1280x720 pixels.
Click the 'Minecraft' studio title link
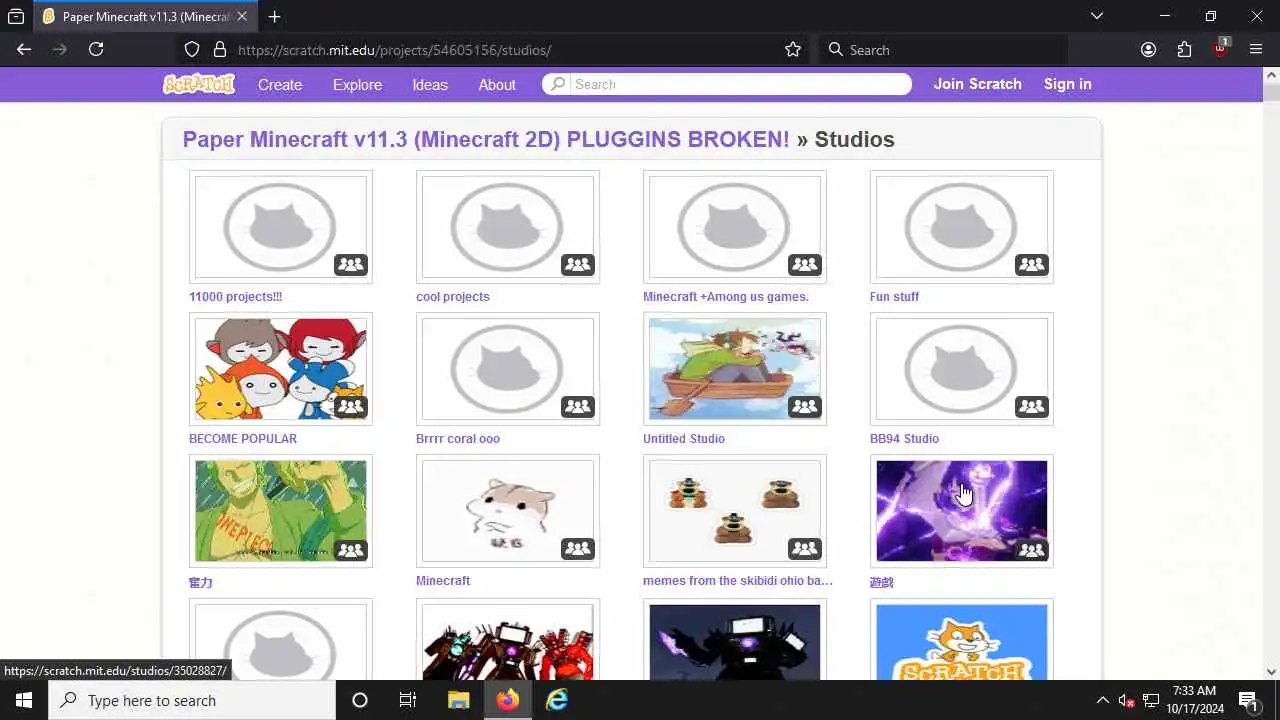tap(443, 581)
